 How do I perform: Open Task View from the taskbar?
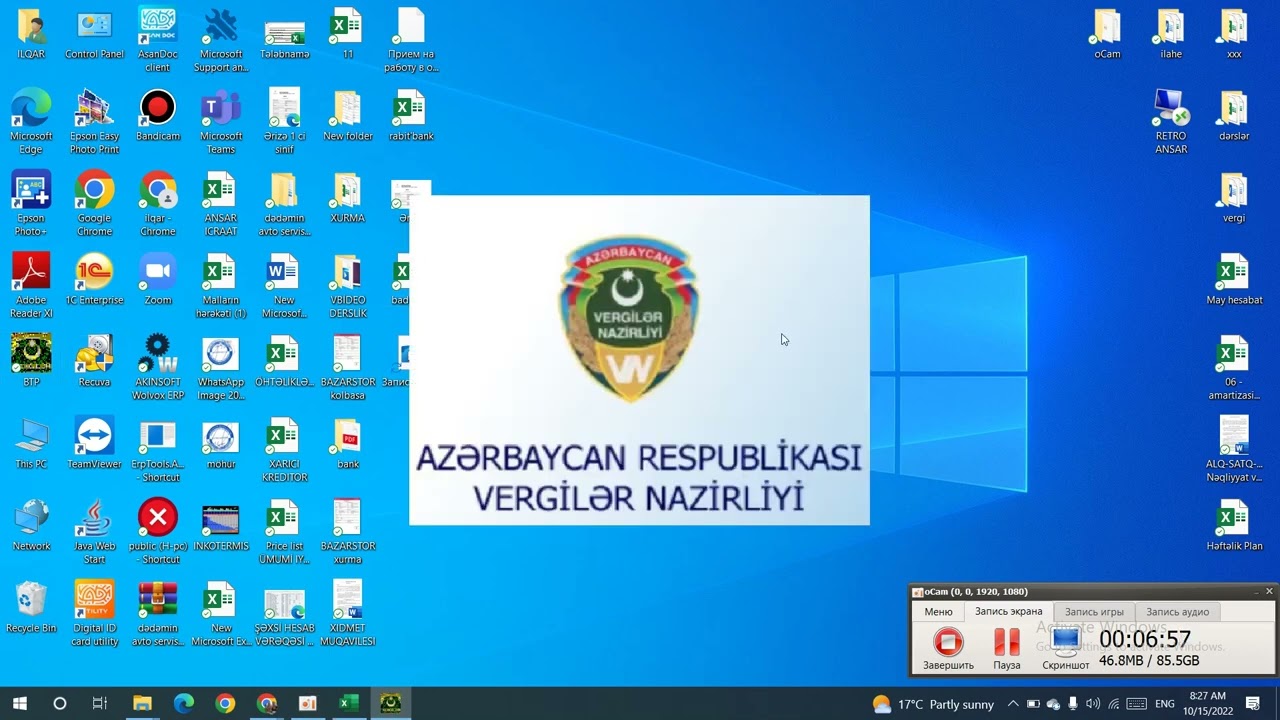(99, 704)
